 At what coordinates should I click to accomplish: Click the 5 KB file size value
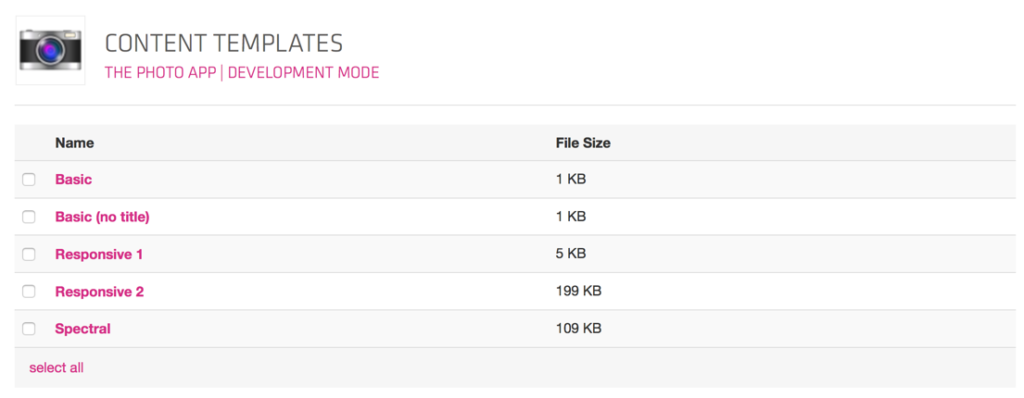571,254
